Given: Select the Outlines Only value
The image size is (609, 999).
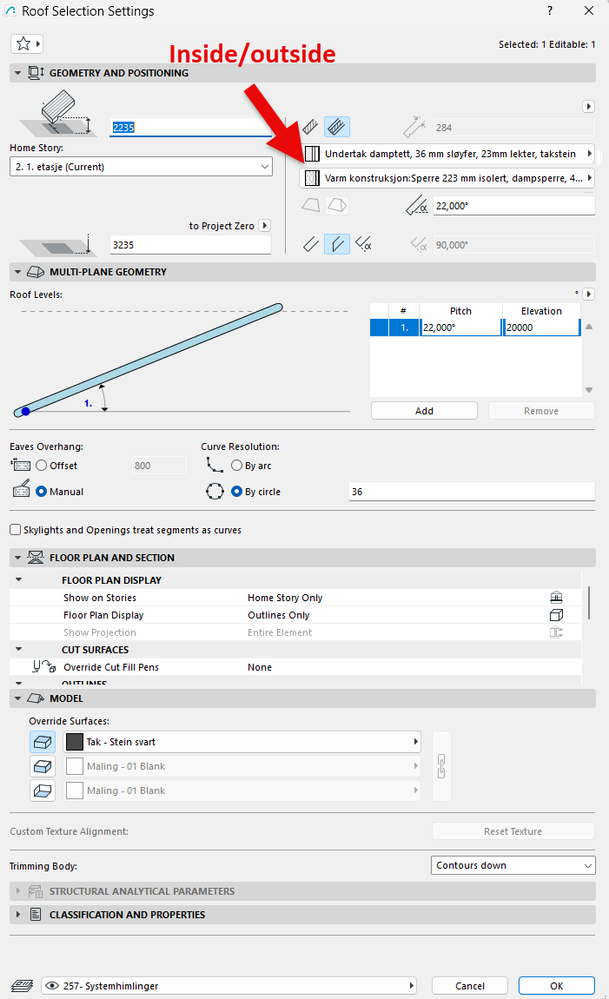Looking at the screenshot, I should click(x=278, y=615).
